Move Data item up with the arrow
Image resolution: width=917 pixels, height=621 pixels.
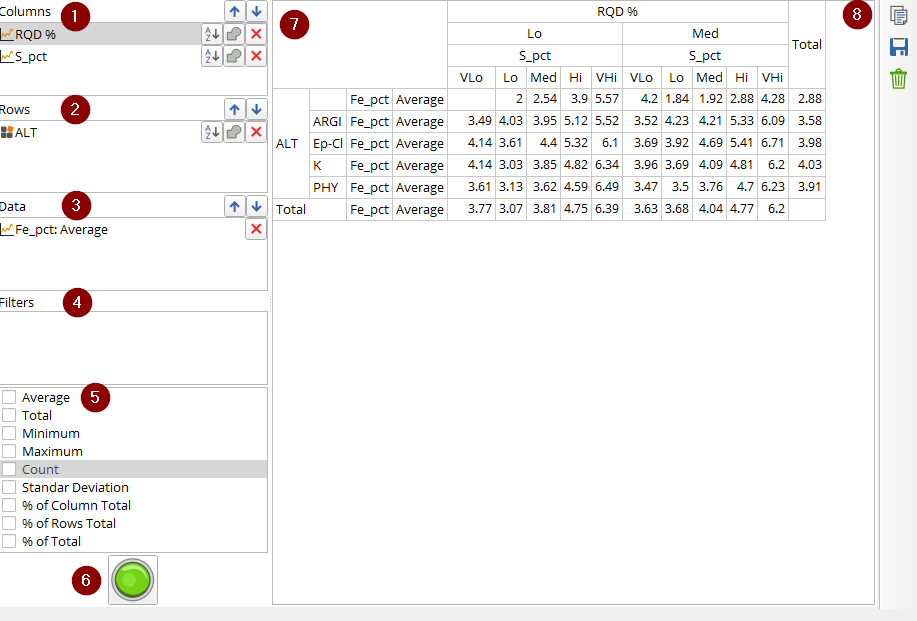[235, 206]
